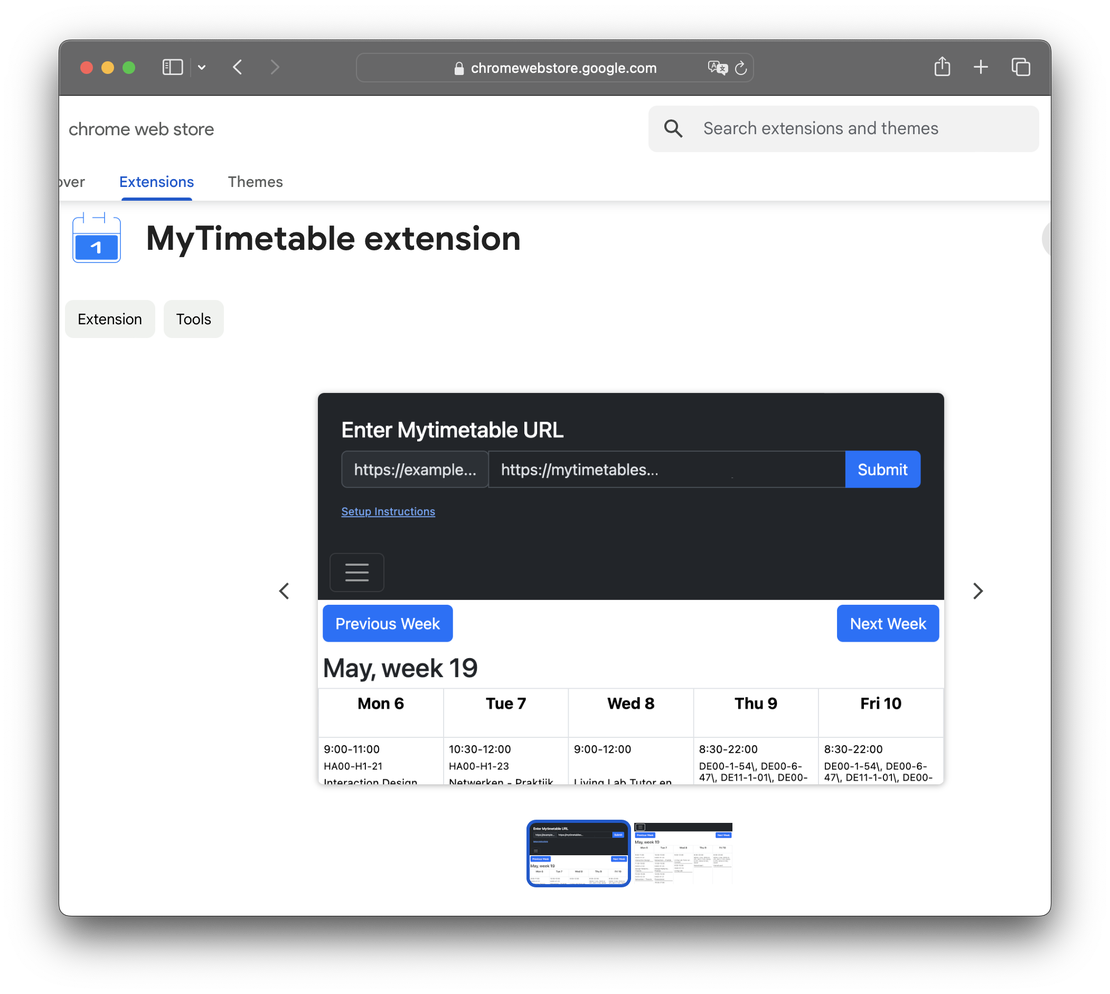Reload the page using the refresh icon
This screenshot has height=994, width=1110.
point(740,68)
